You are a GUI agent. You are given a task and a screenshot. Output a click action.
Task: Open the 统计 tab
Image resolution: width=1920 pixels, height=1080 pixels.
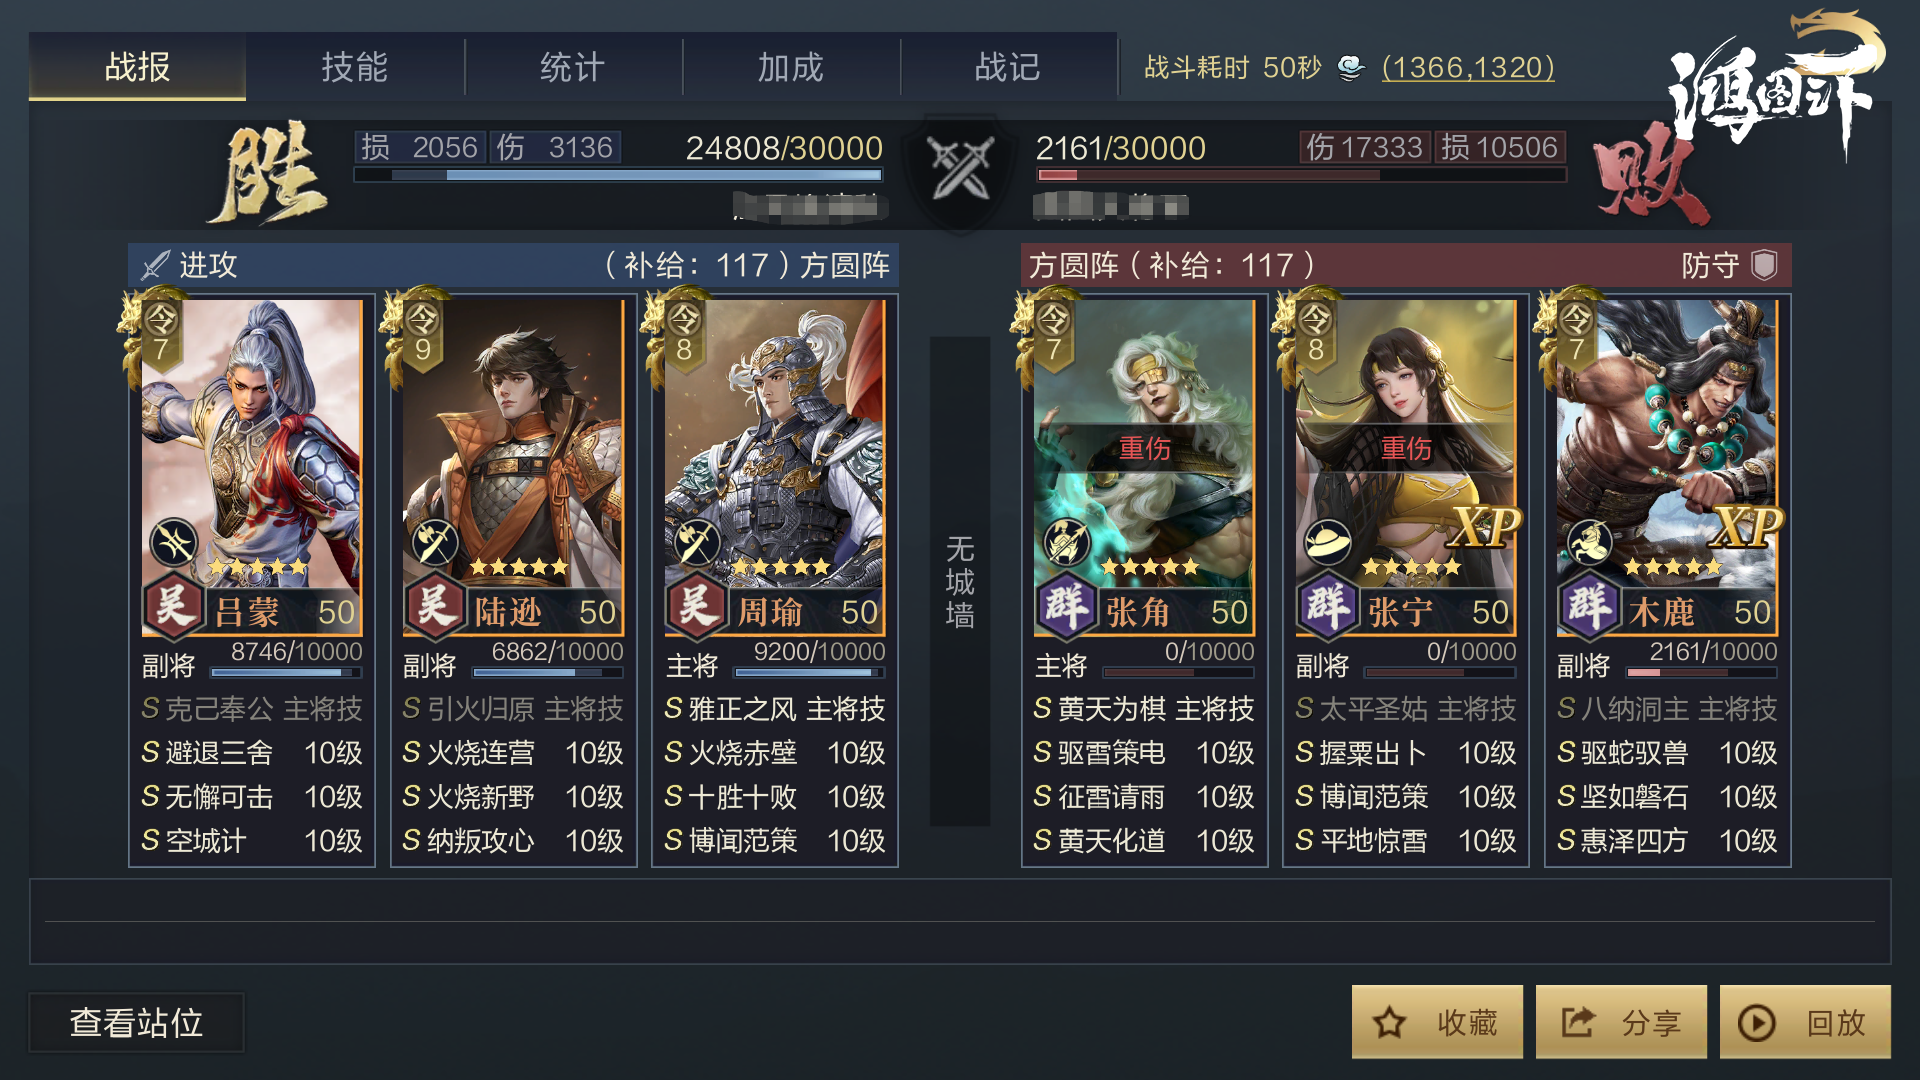pos(573,67)
